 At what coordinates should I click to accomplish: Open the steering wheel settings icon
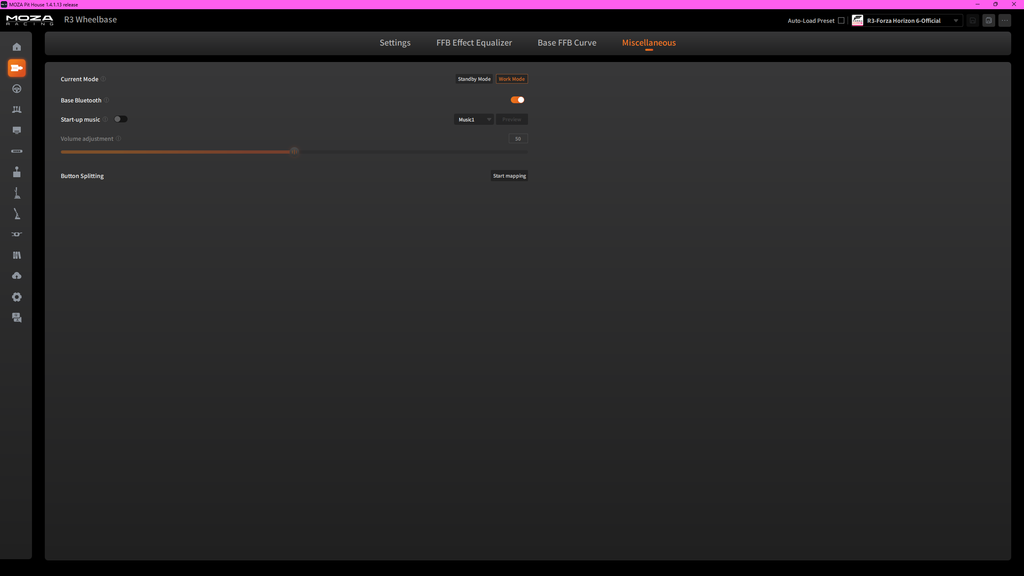17,89
